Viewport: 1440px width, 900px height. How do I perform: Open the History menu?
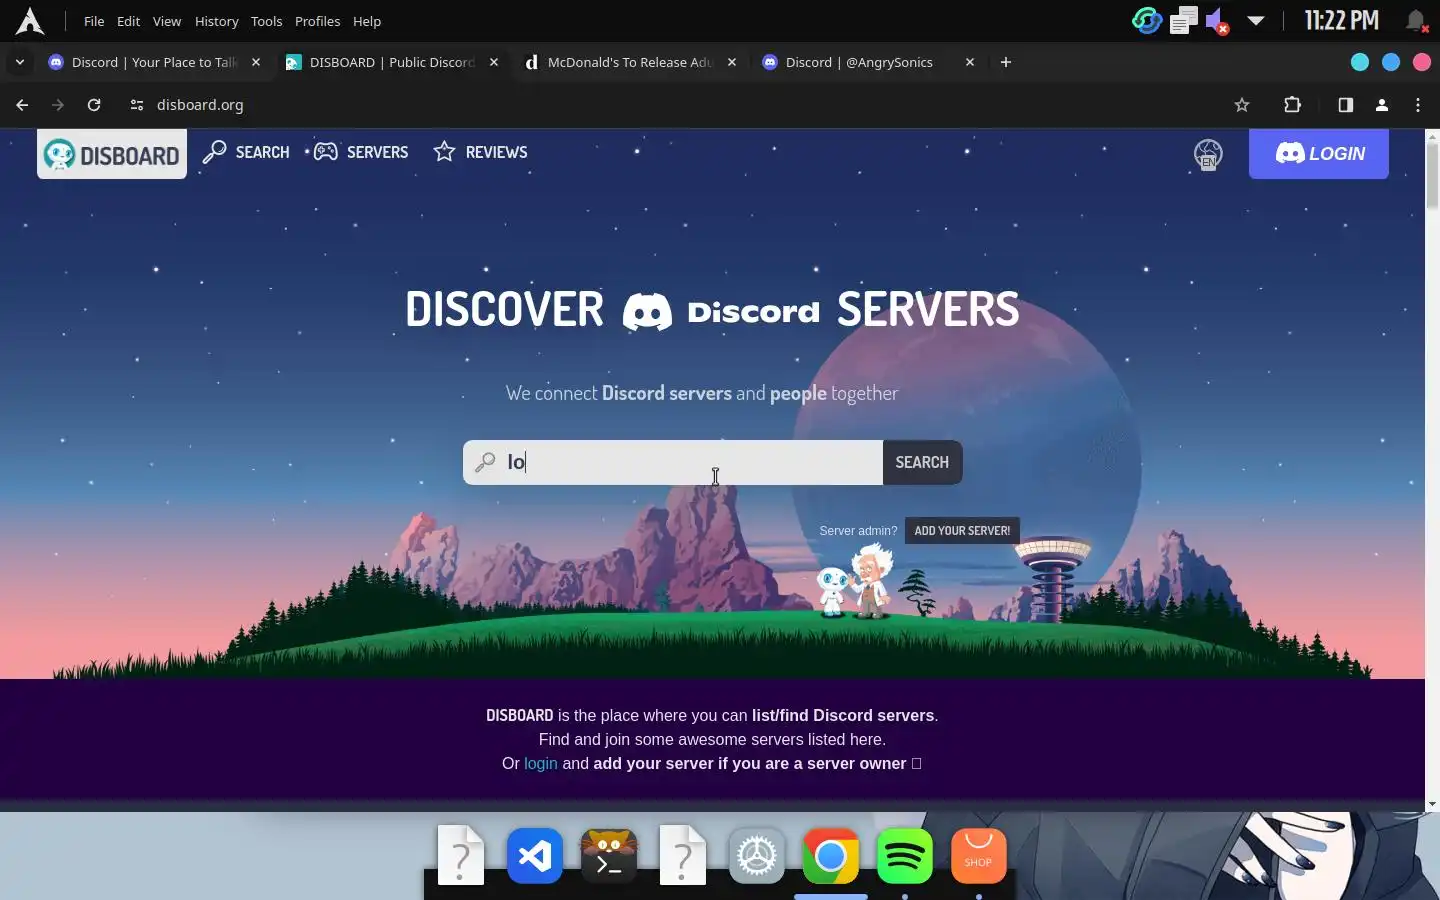[217, 21]
